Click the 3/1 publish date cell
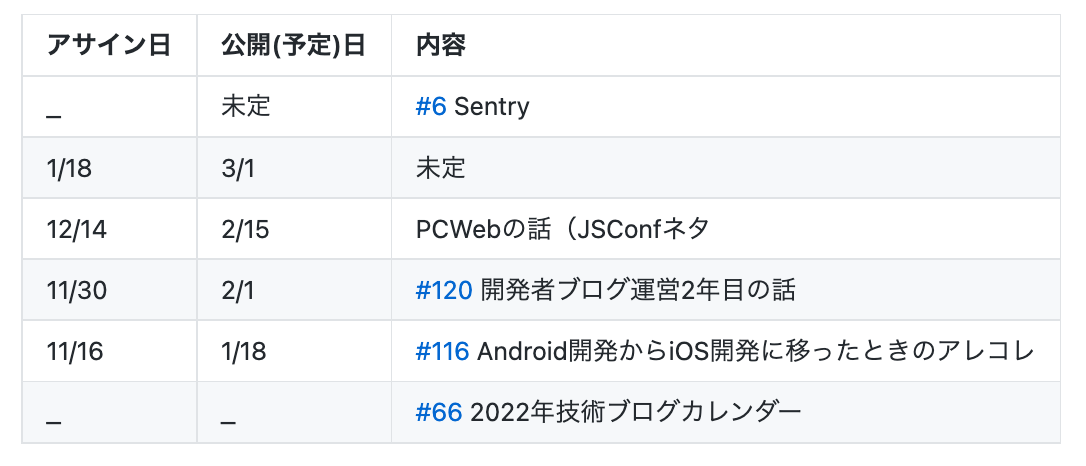Viewport: 1086px width, 466px height. (x=294, y=168)
